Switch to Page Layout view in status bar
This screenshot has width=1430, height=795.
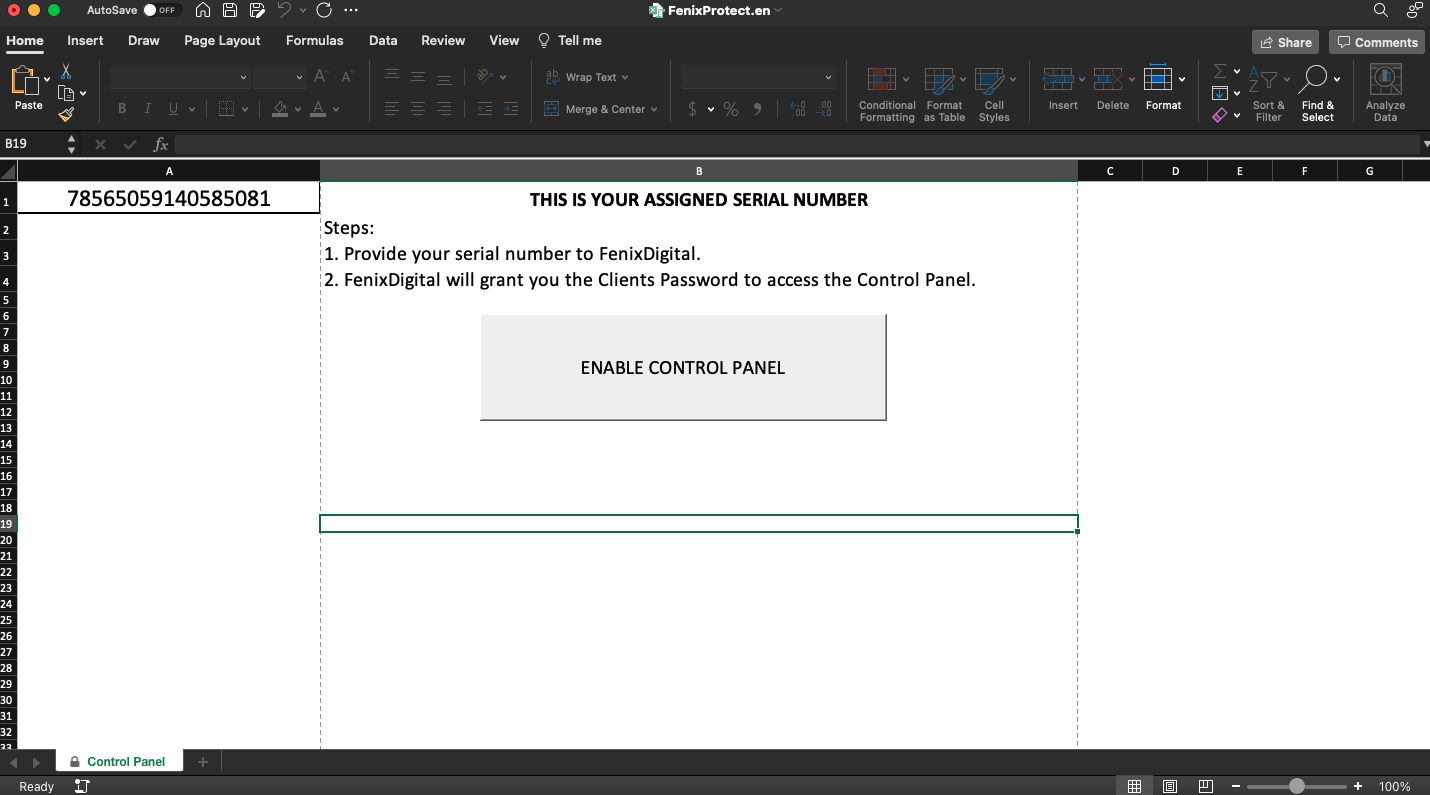[1170, 786]
